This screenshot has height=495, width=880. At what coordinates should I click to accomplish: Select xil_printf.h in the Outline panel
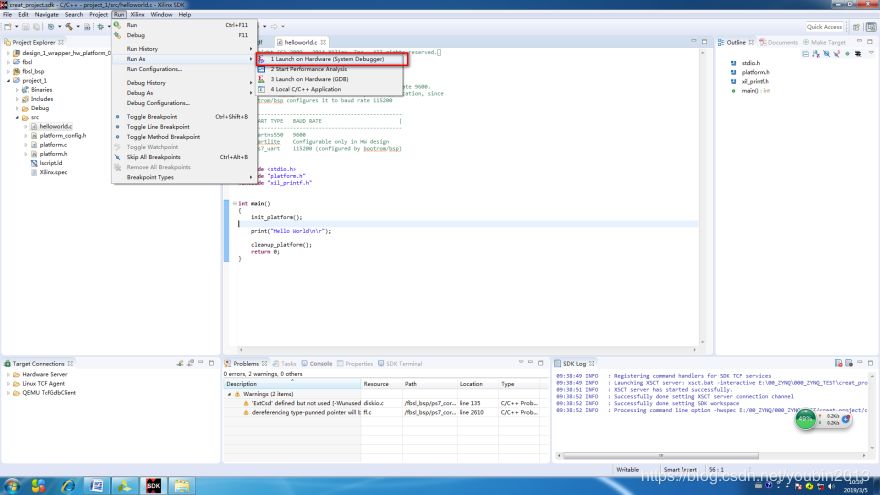coord(755,81)
